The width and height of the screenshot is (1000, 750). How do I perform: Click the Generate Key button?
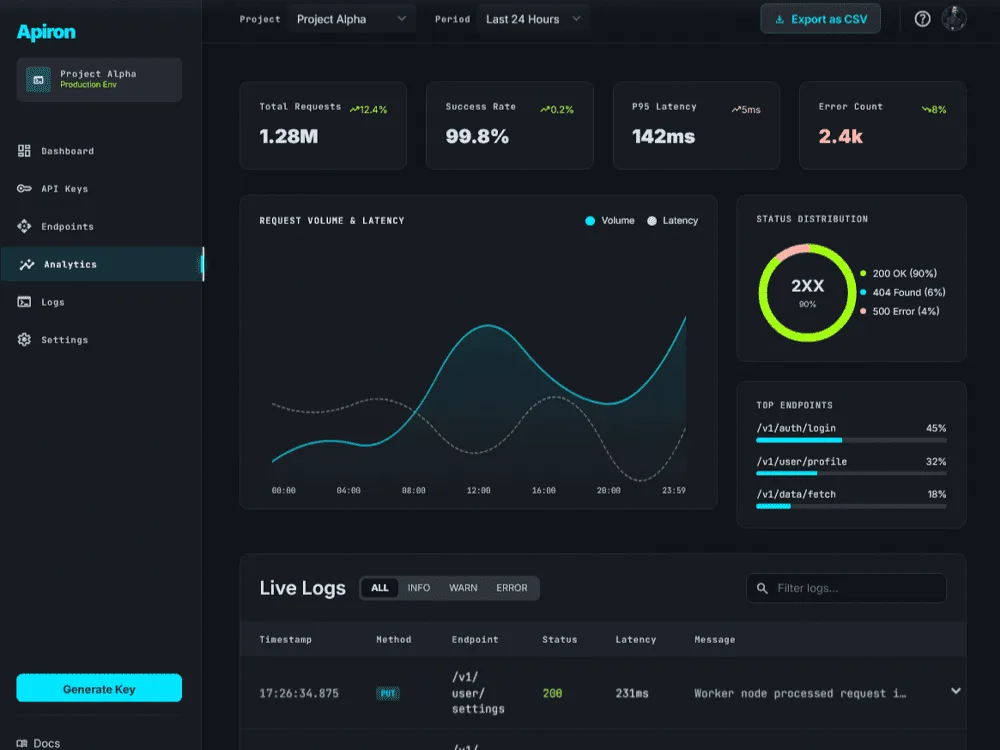tap(99, 689)
